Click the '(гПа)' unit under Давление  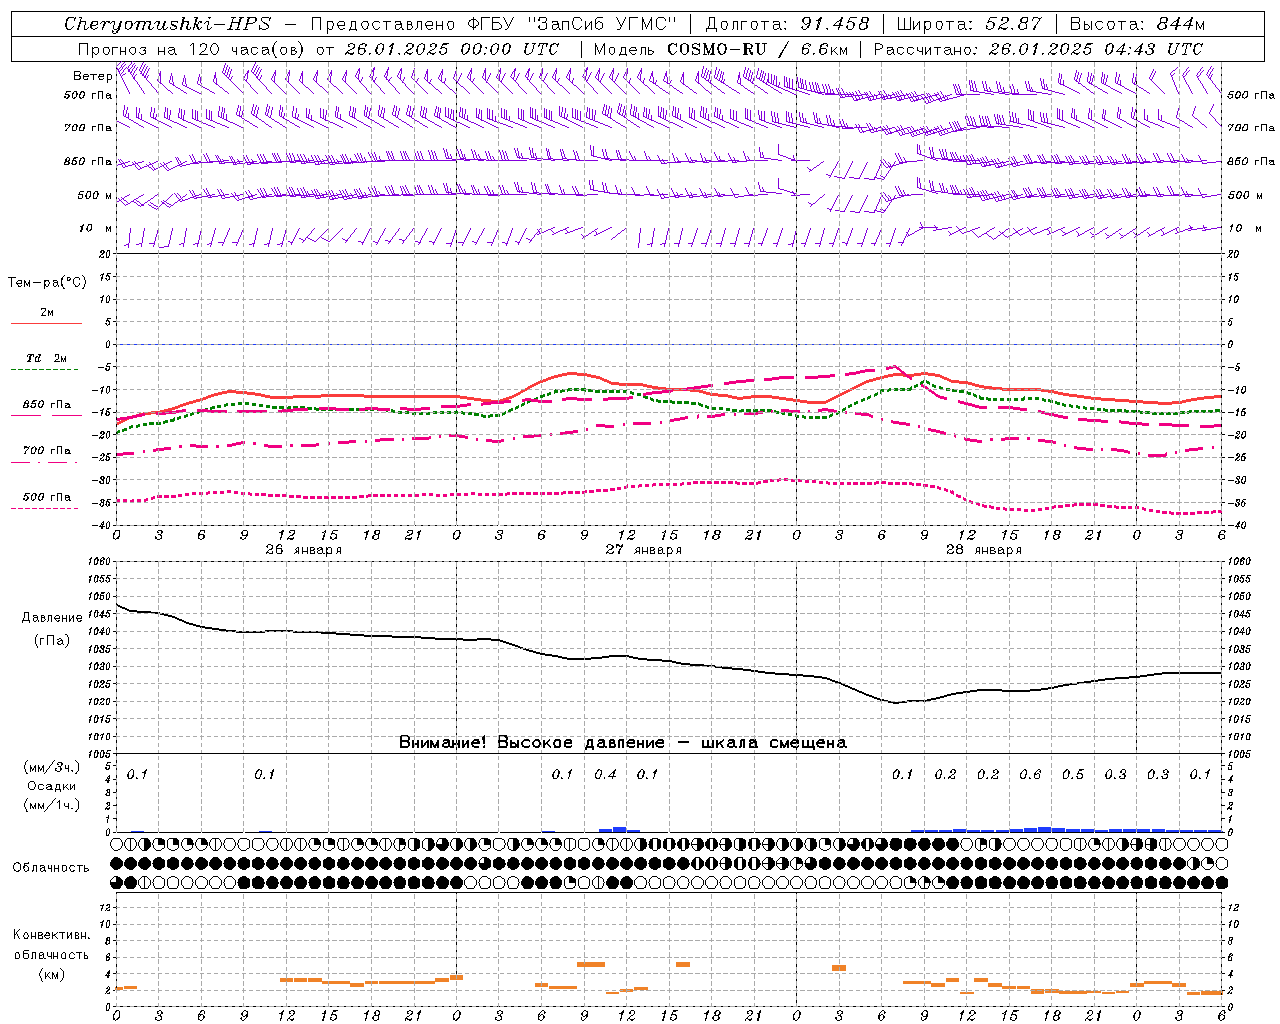(x=52, y=640)
